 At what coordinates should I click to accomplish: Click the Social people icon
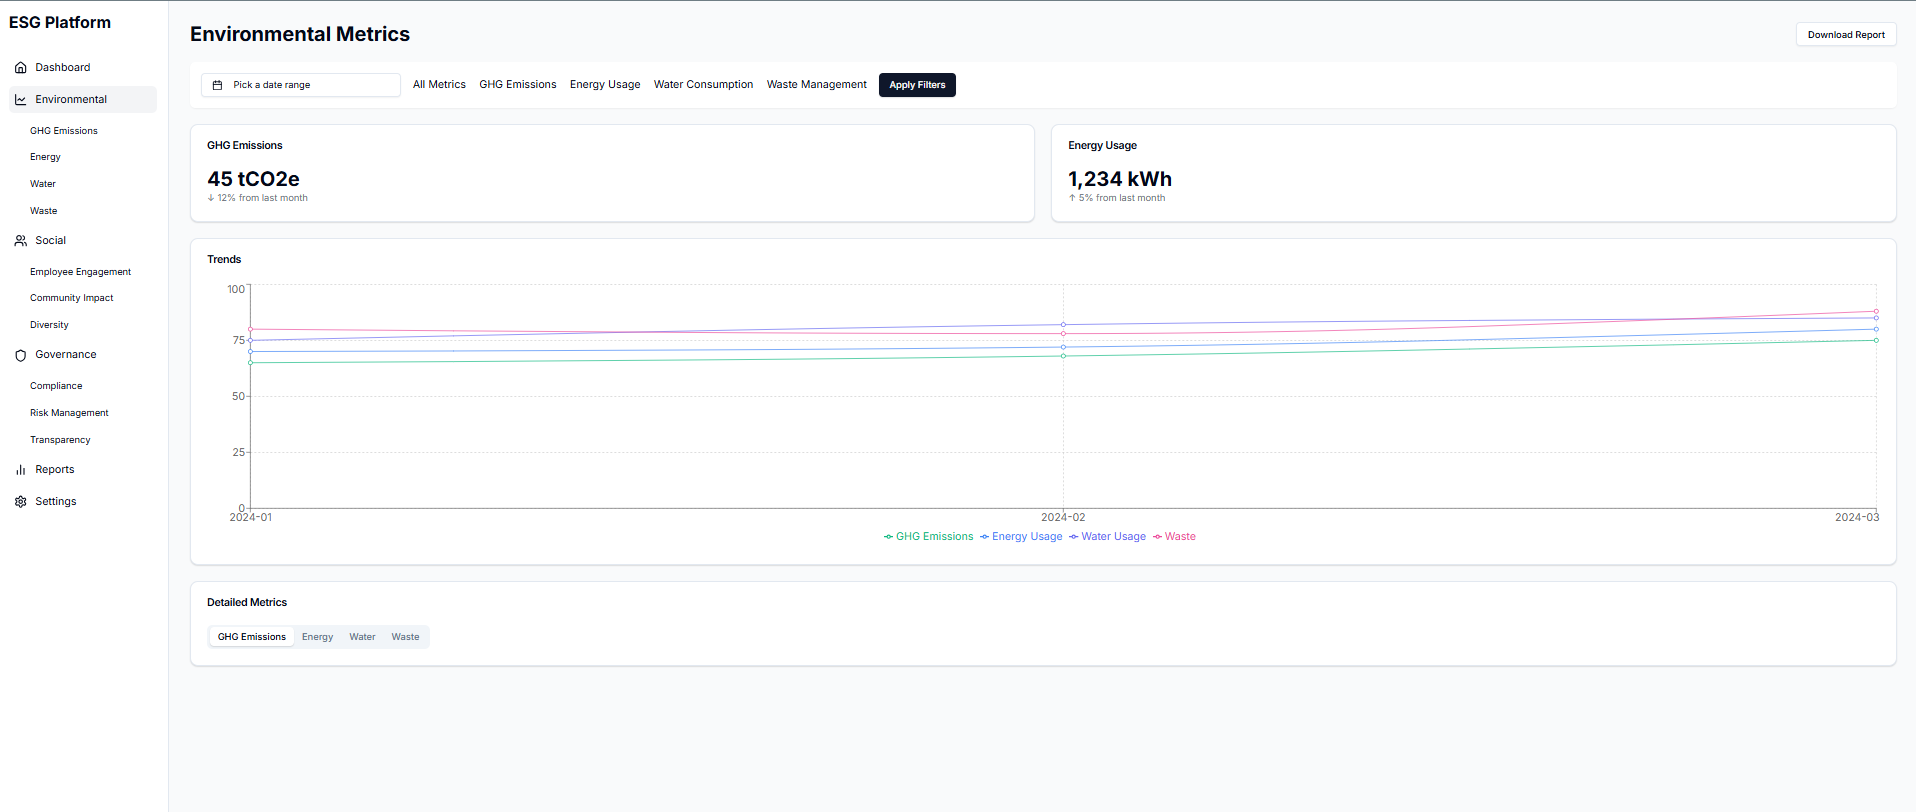click(x=21, y=241)
